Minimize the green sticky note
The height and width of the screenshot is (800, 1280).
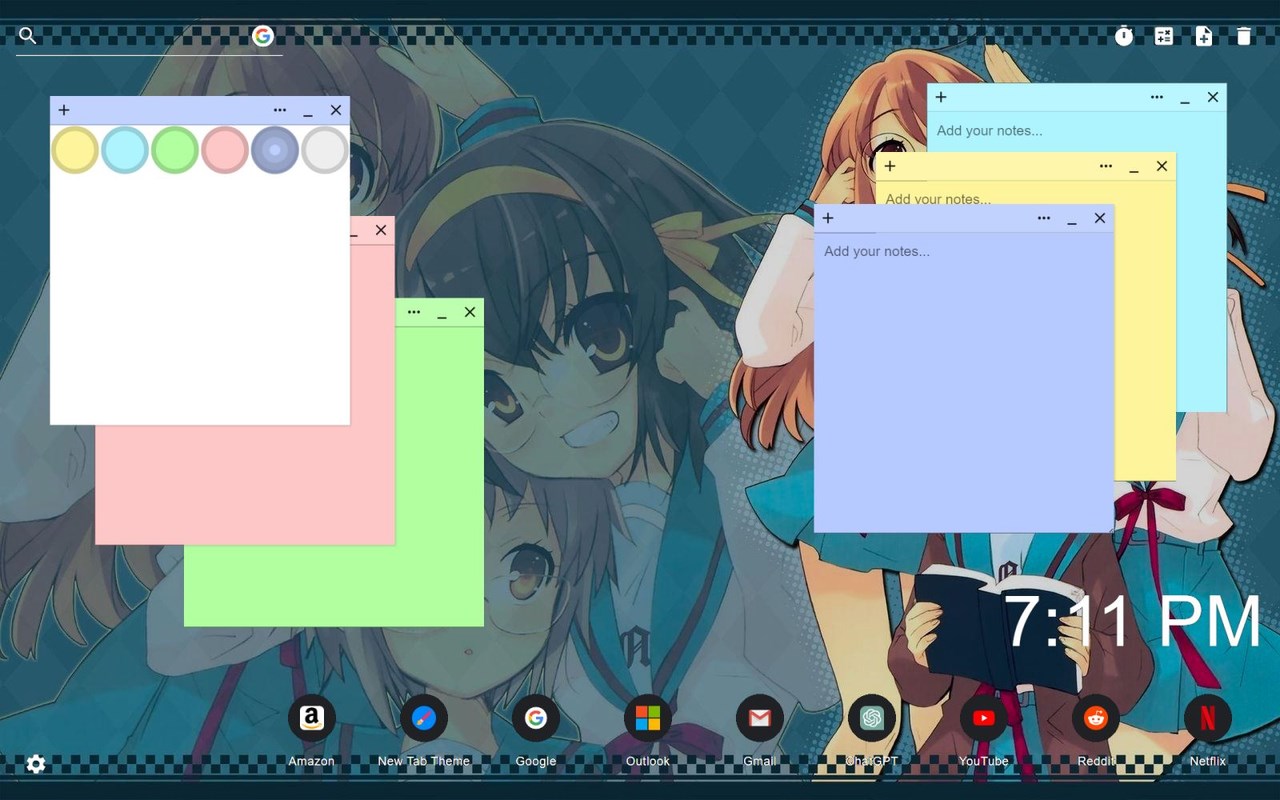coord(442,314)
